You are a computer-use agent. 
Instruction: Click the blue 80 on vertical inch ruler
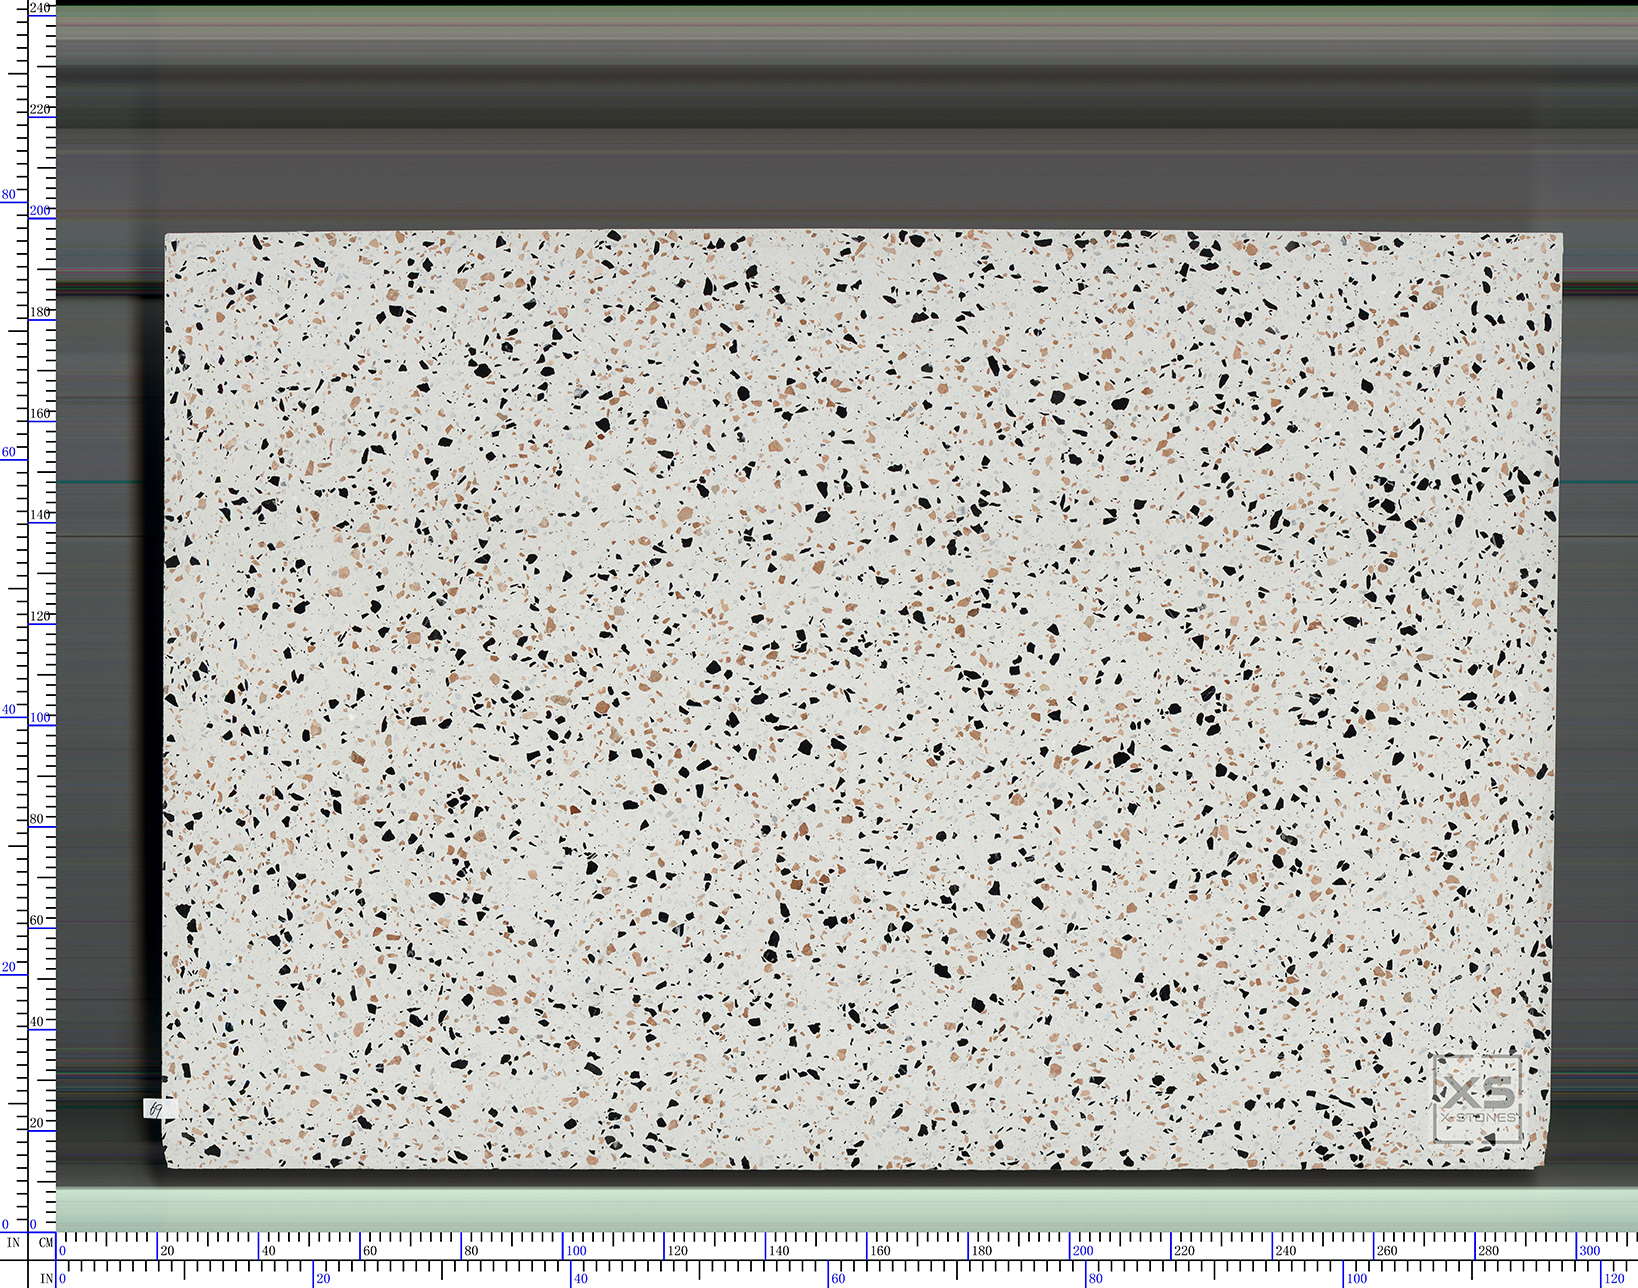point(9,195)
